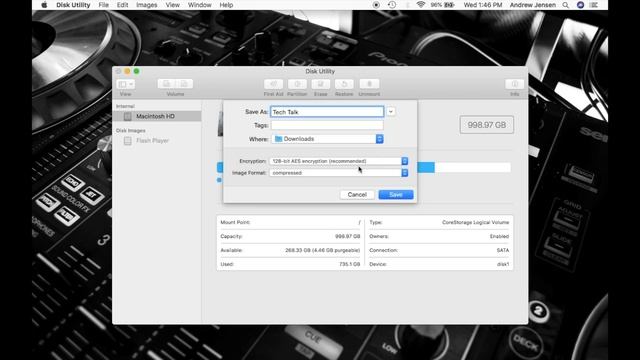Run First Aid from toolbar
This screenshot has width=640, height=360.
pyautogui.click(x=273, y=84)
